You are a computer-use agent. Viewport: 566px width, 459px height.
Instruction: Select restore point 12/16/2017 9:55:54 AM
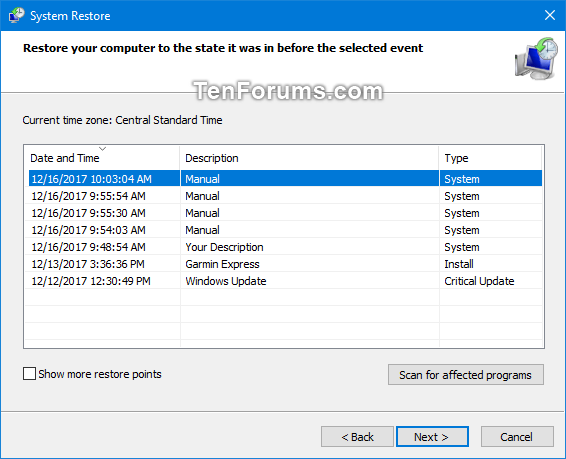click(x=285, y=196)
